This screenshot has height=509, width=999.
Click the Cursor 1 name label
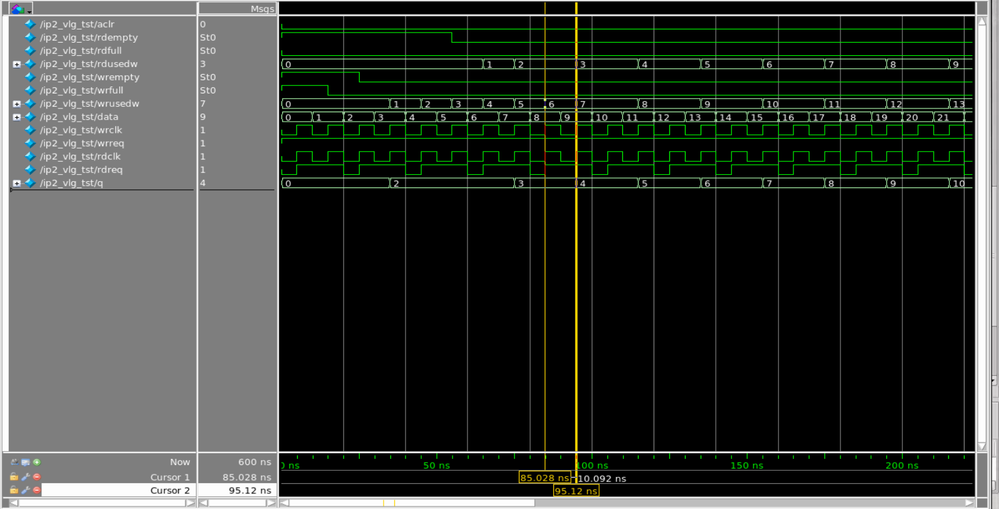click(169, 477)
